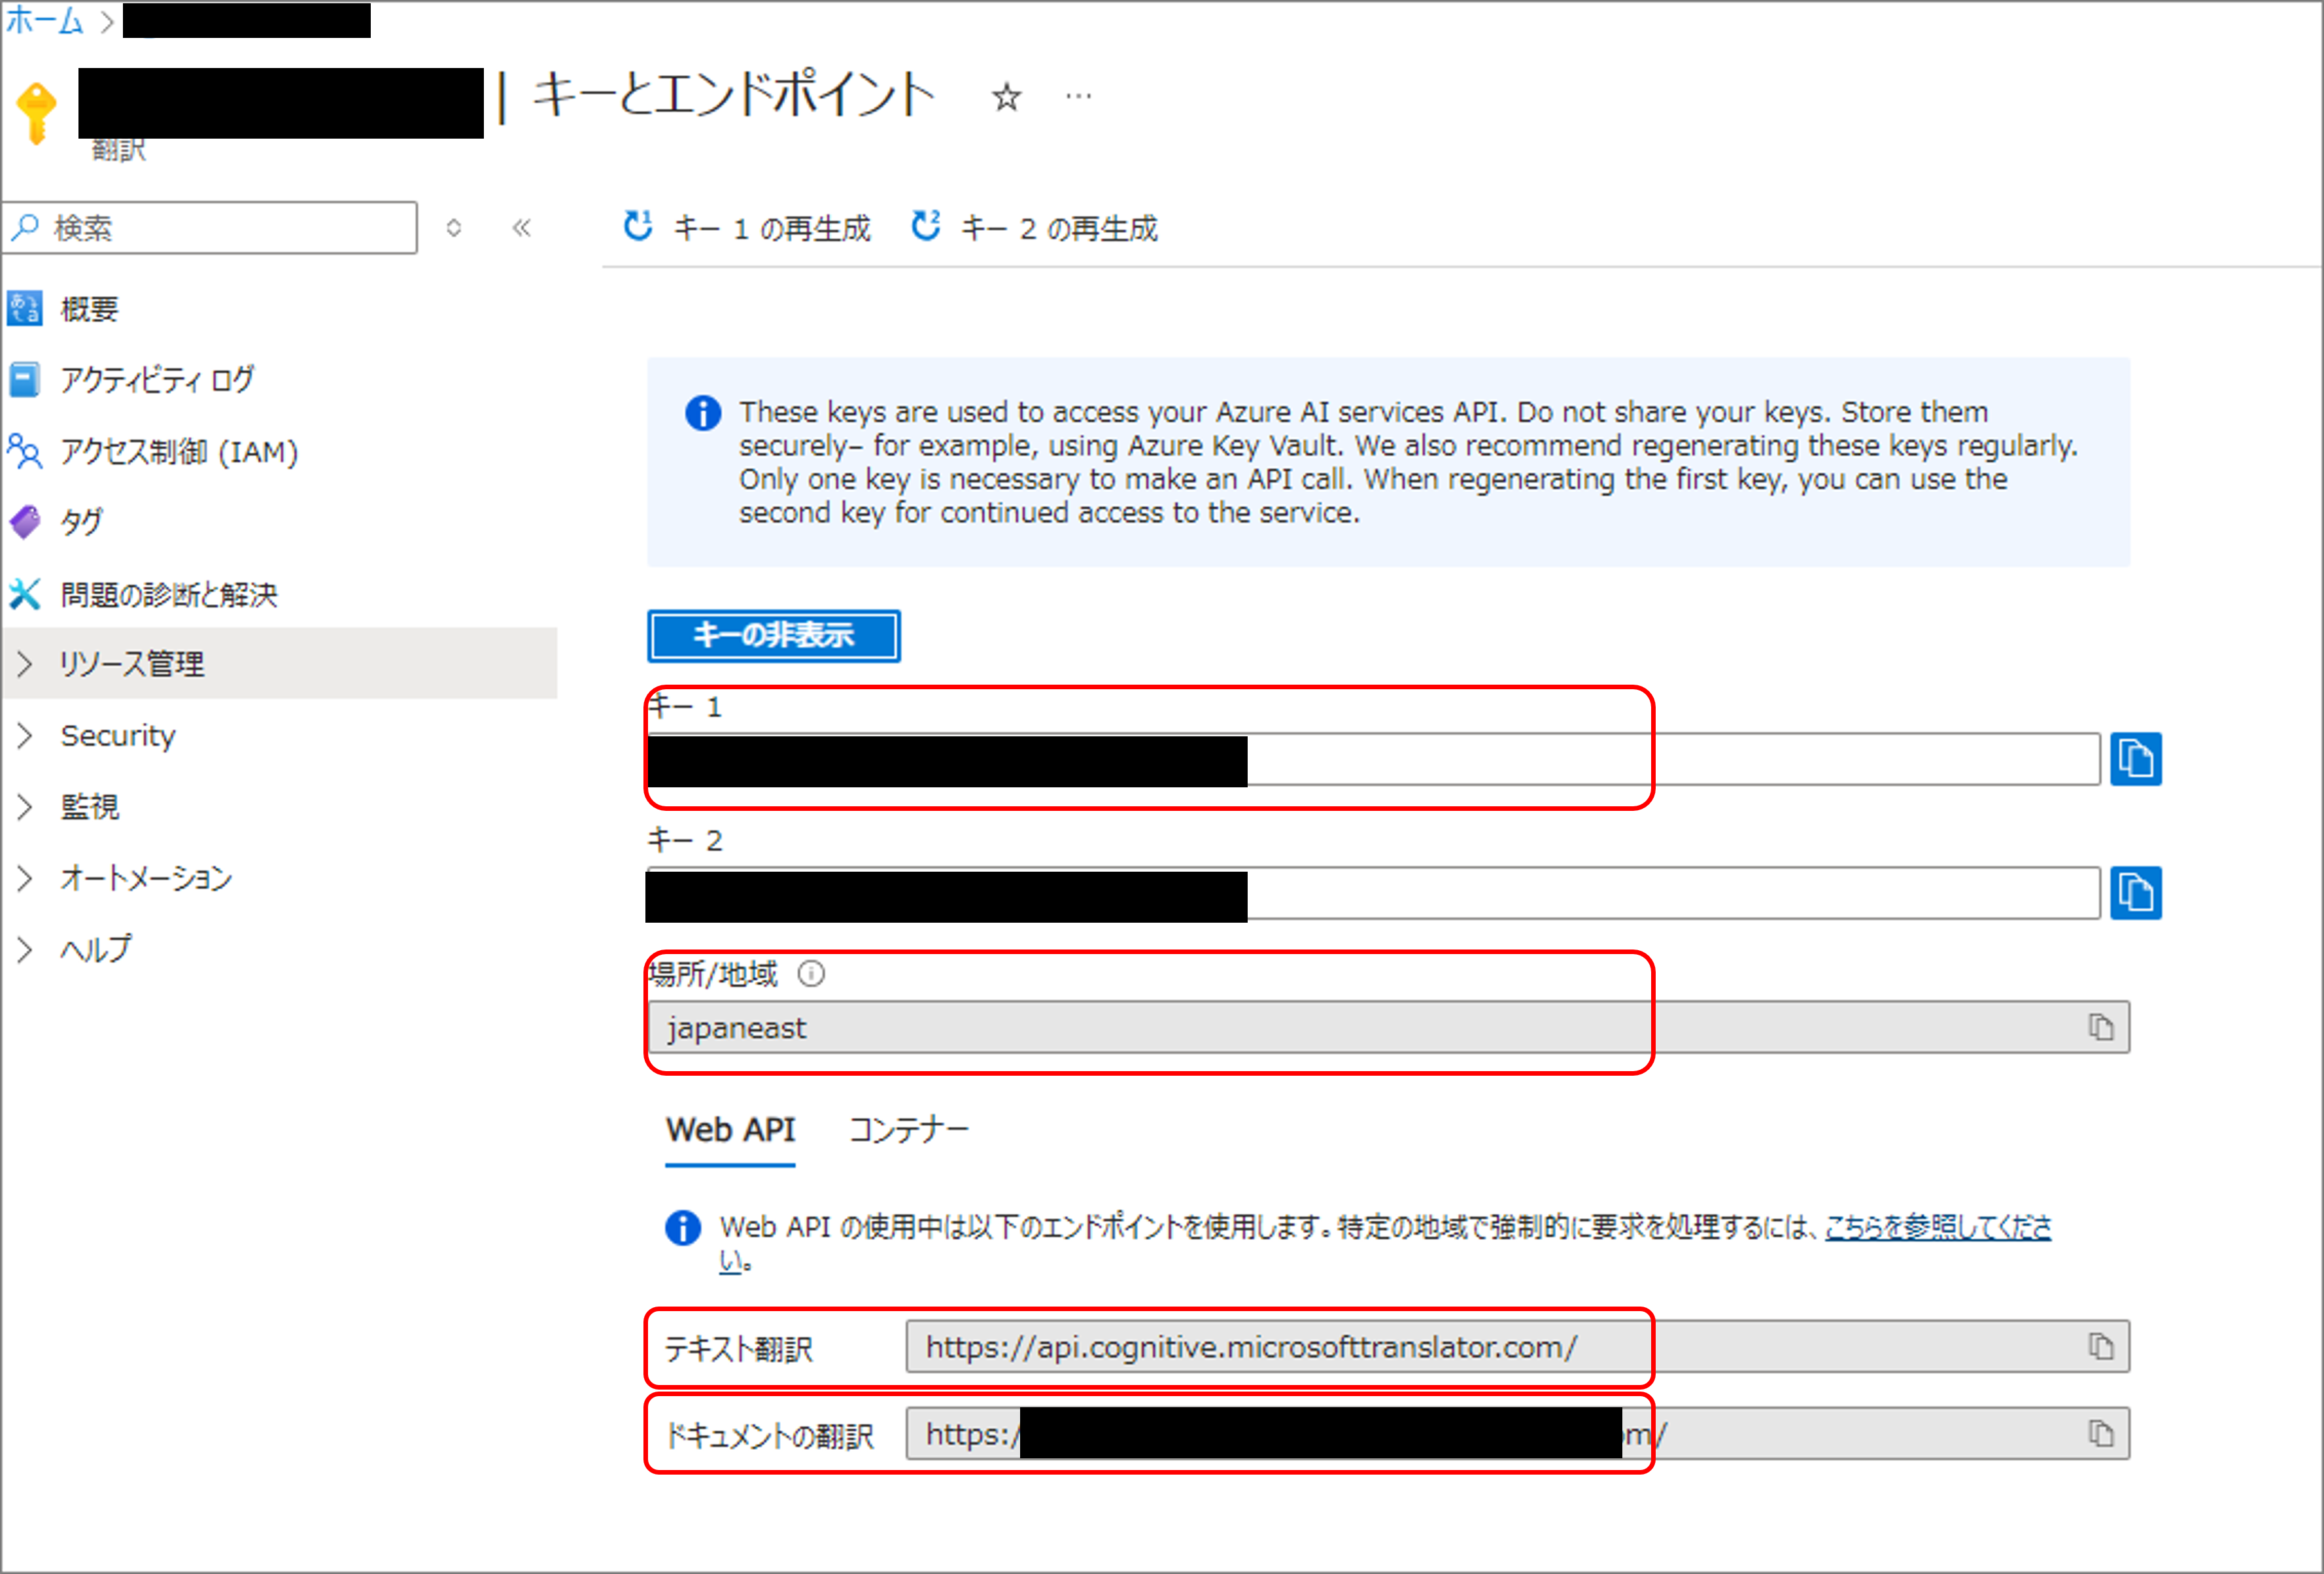Open the 概要 page from the sidebar
This screenshot has width=2324, height=1574.
point(89,308)
